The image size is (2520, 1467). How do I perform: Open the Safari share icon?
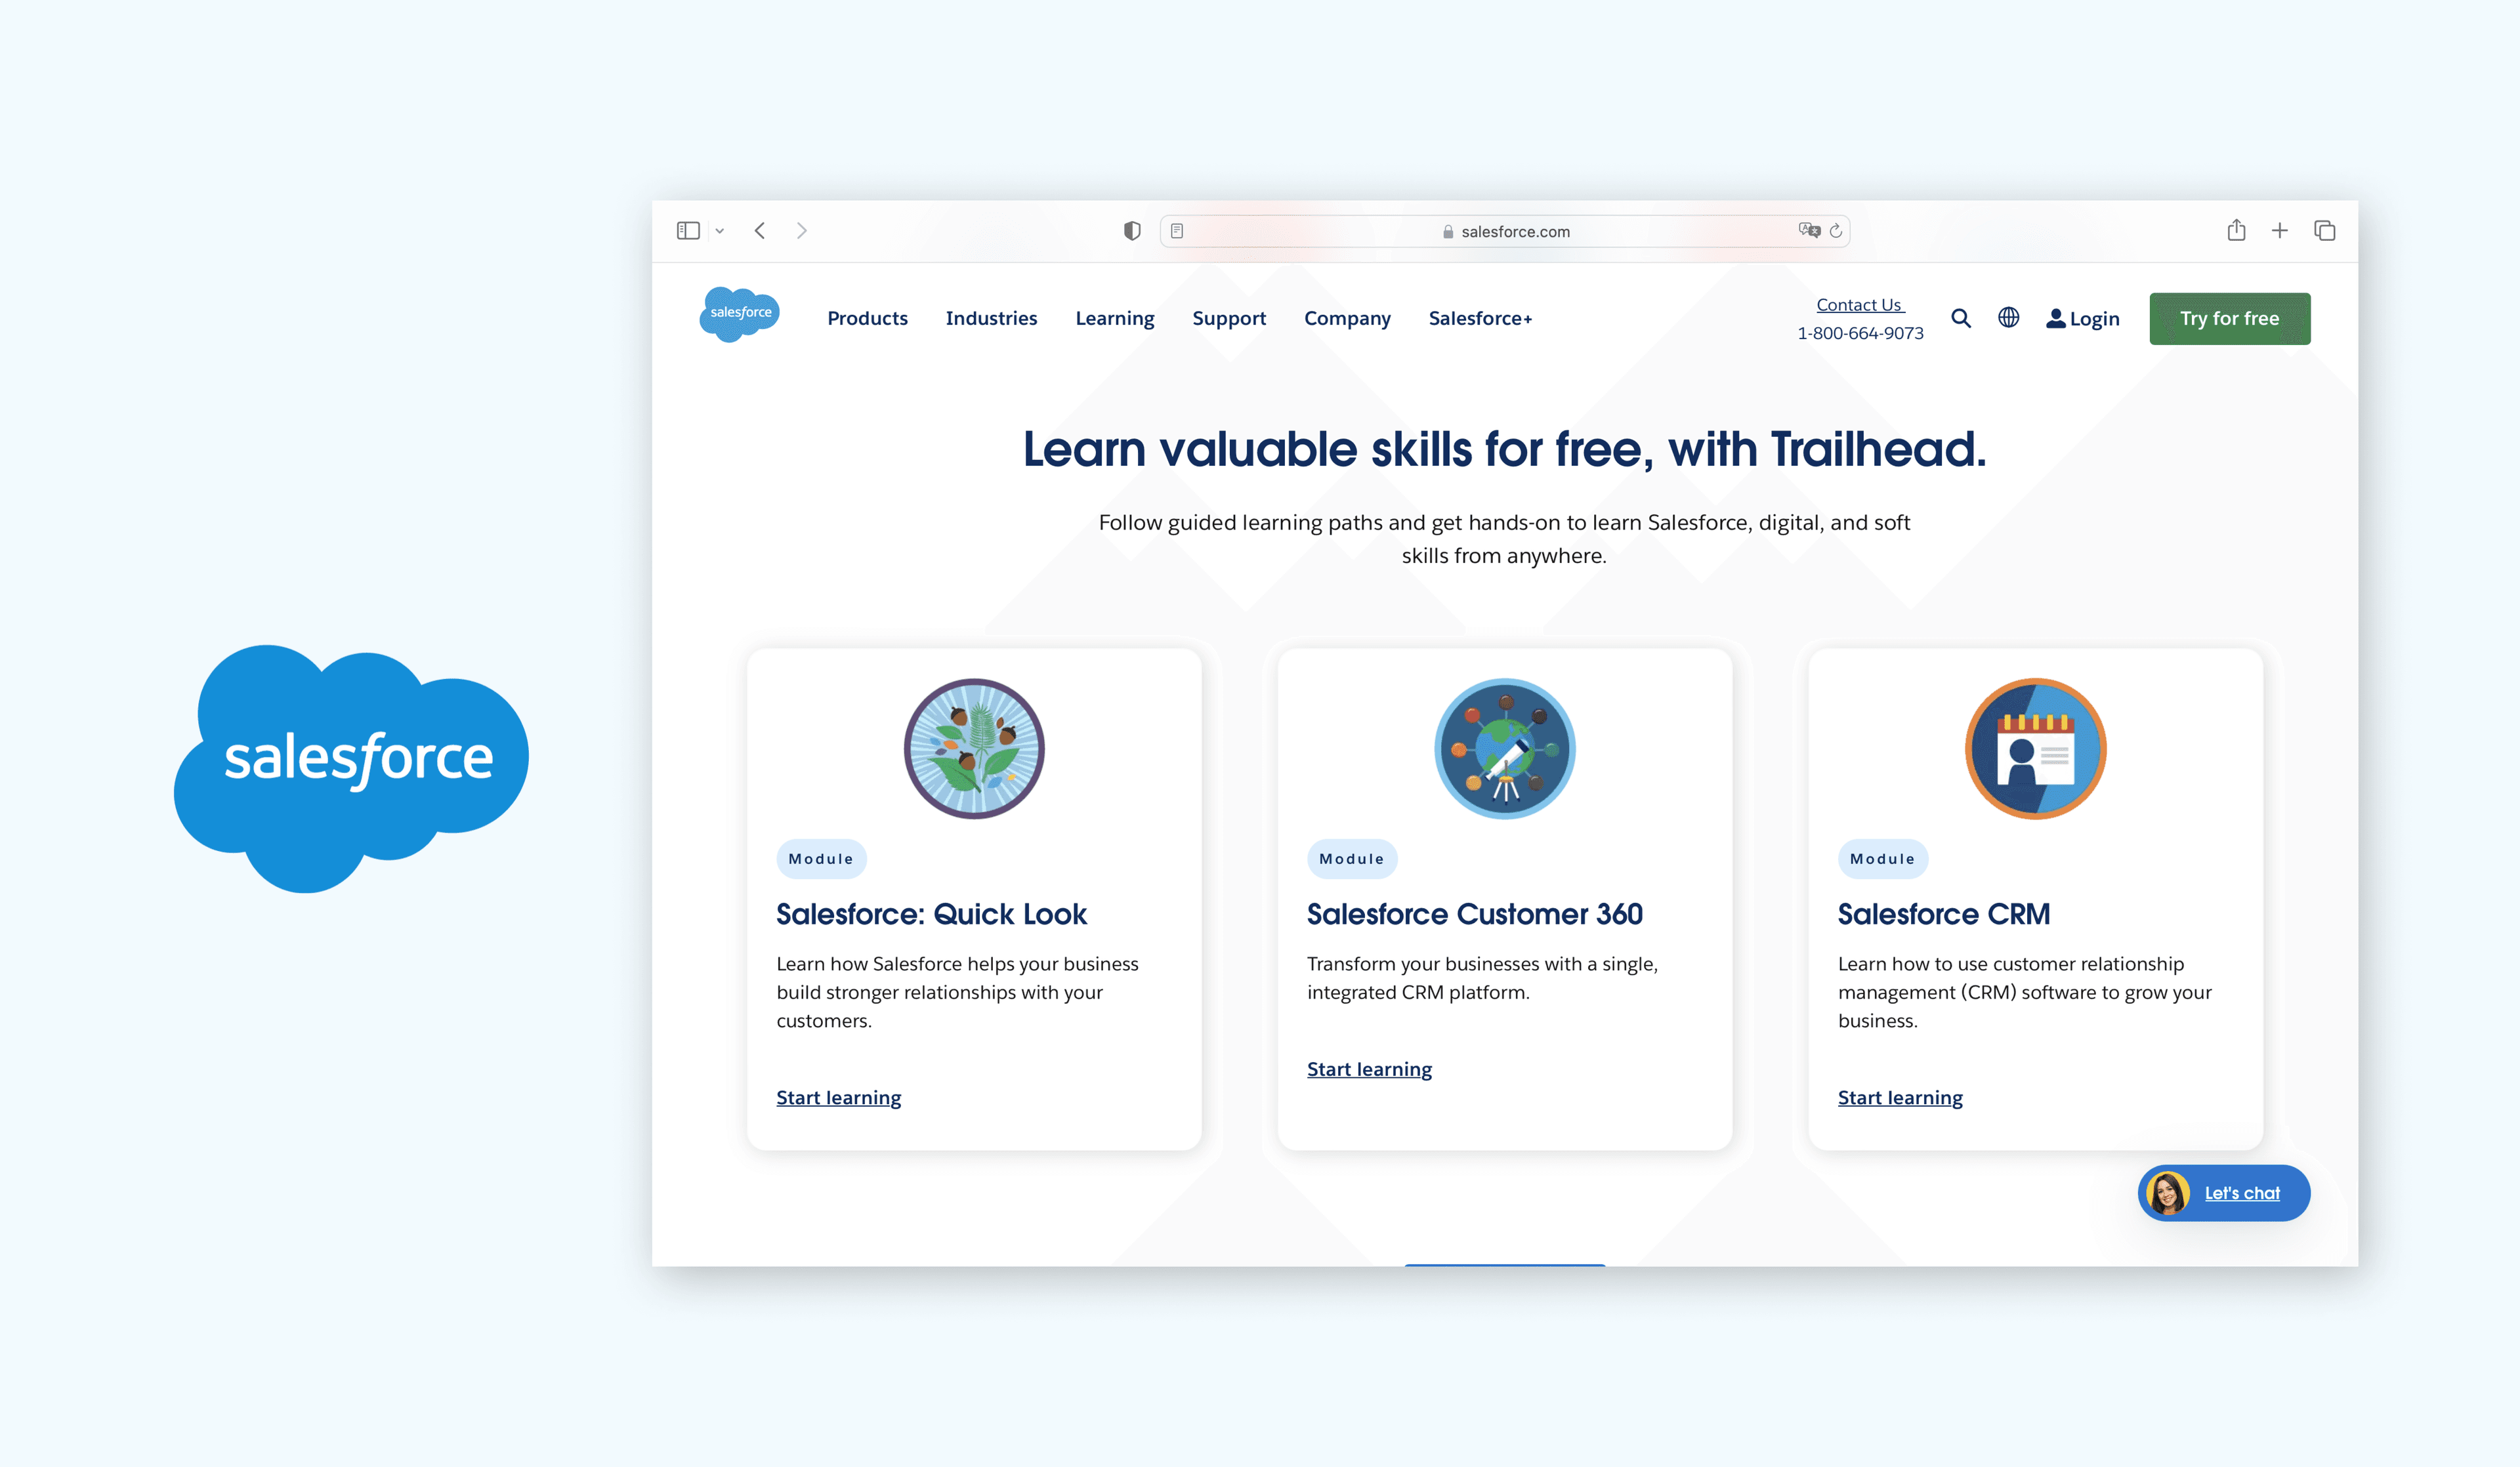coord(2237,230)
